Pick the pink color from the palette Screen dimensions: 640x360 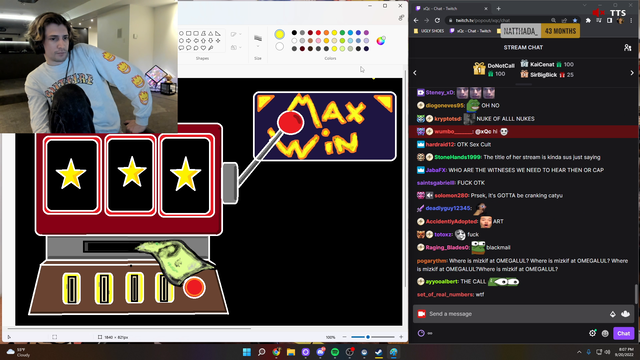tap(318, 41)
